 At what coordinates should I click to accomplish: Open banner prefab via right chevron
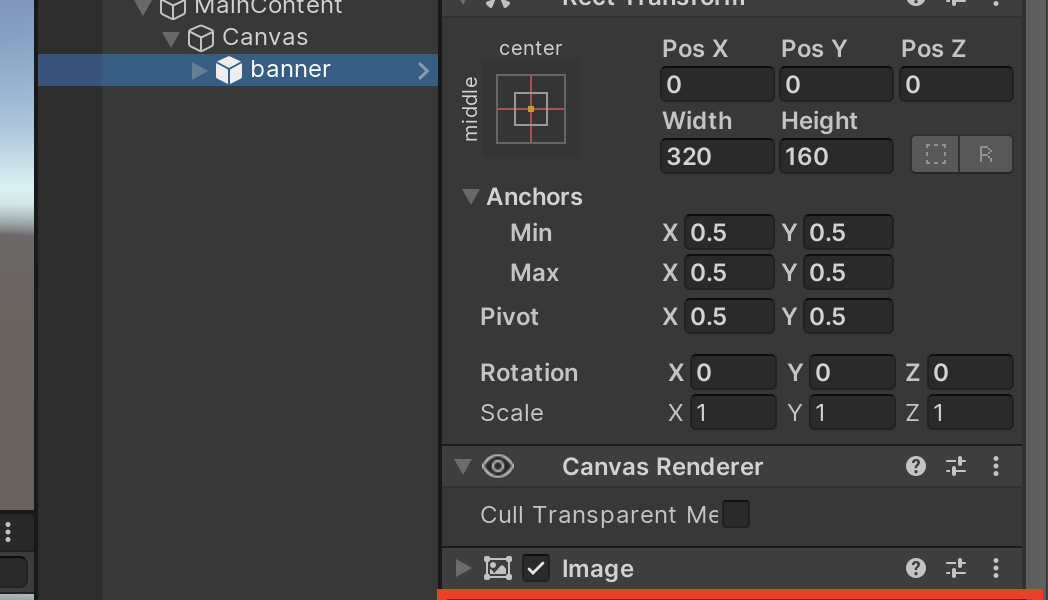[423, 70]
